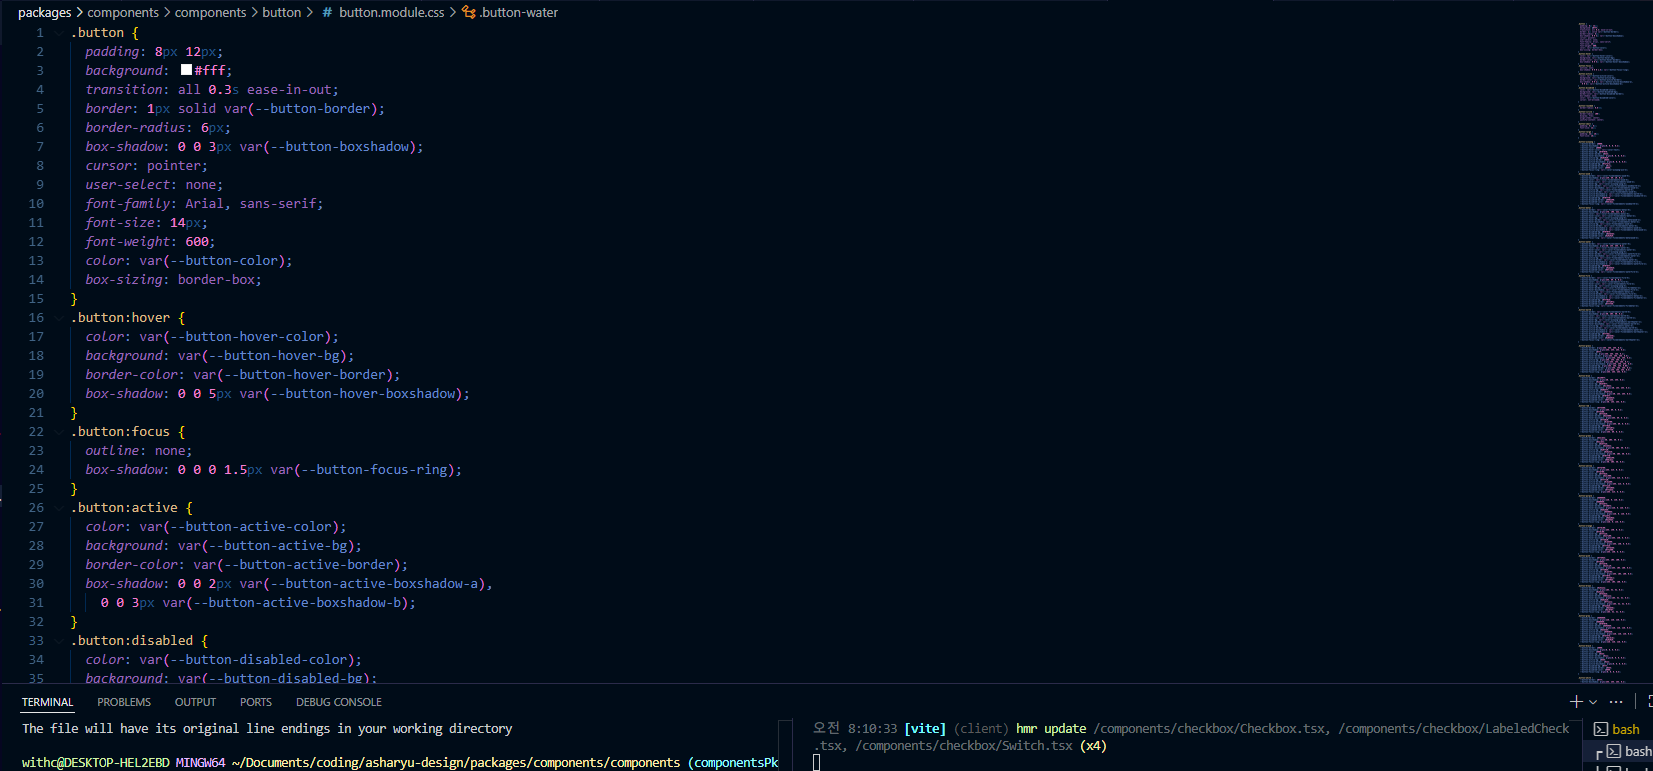The width and height of the screenshot is (1653, 771).
Task: Click the terminal icon beside highlighted bash
Action: pos(1613,751)
